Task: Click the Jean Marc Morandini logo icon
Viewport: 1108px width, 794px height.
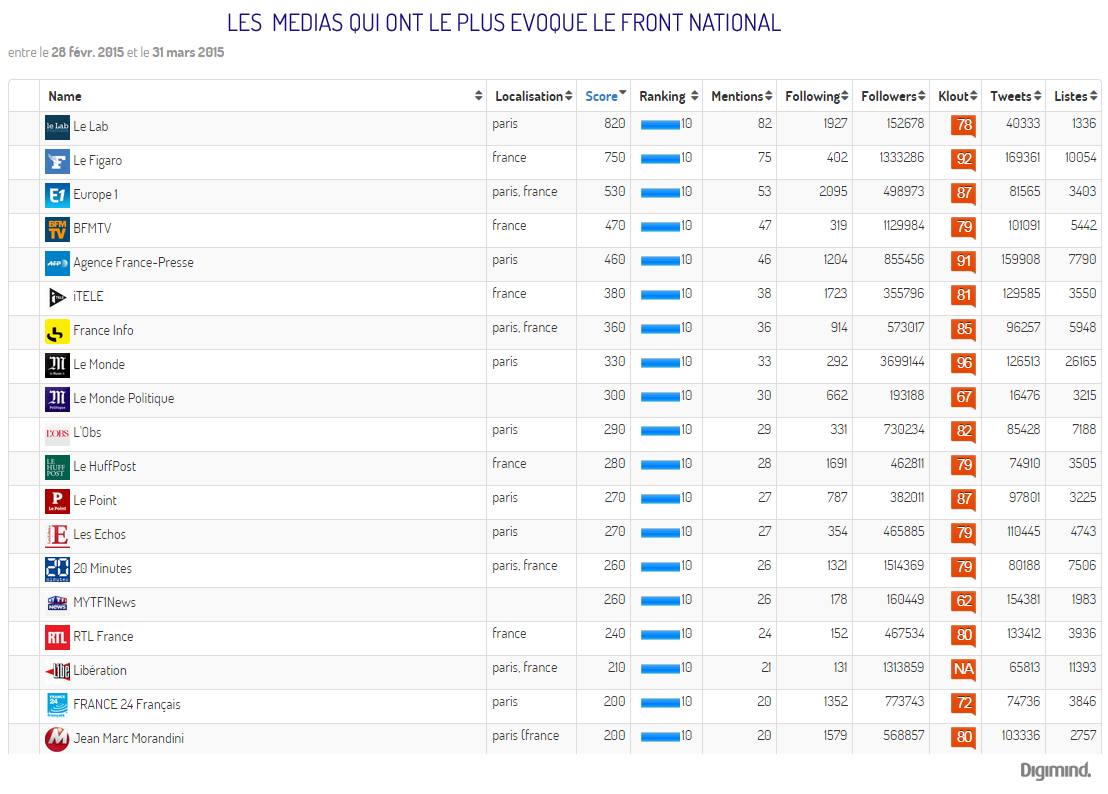Action: (57, 739)
